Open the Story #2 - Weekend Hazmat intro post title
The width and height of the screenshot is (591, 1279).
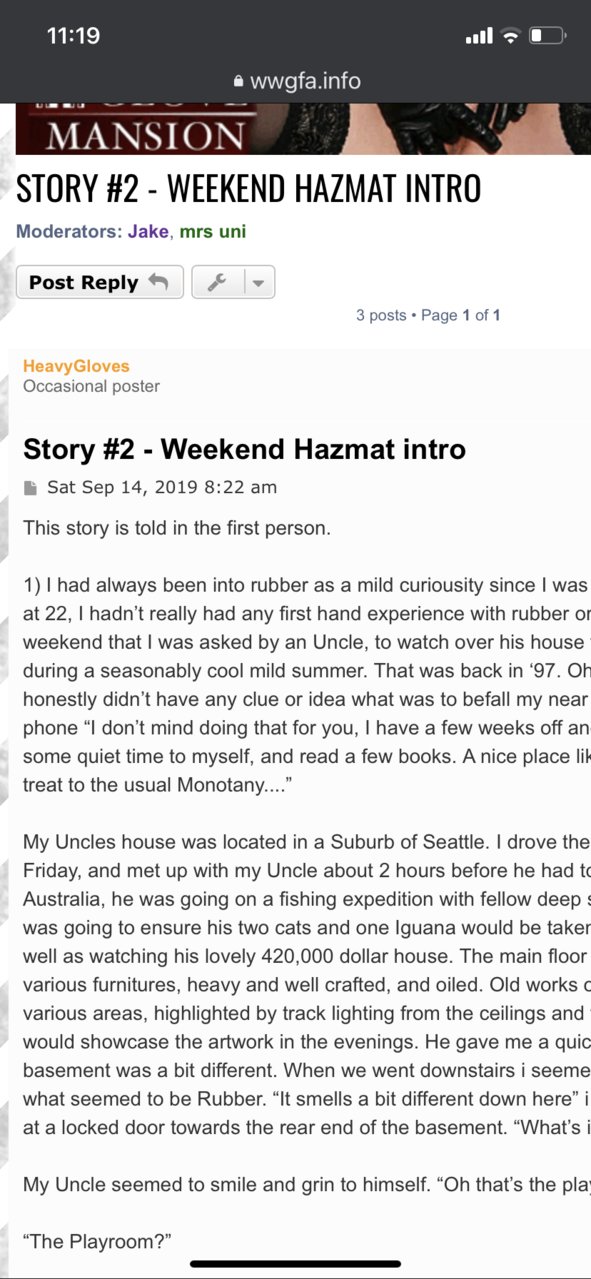[x=244, y=449]
